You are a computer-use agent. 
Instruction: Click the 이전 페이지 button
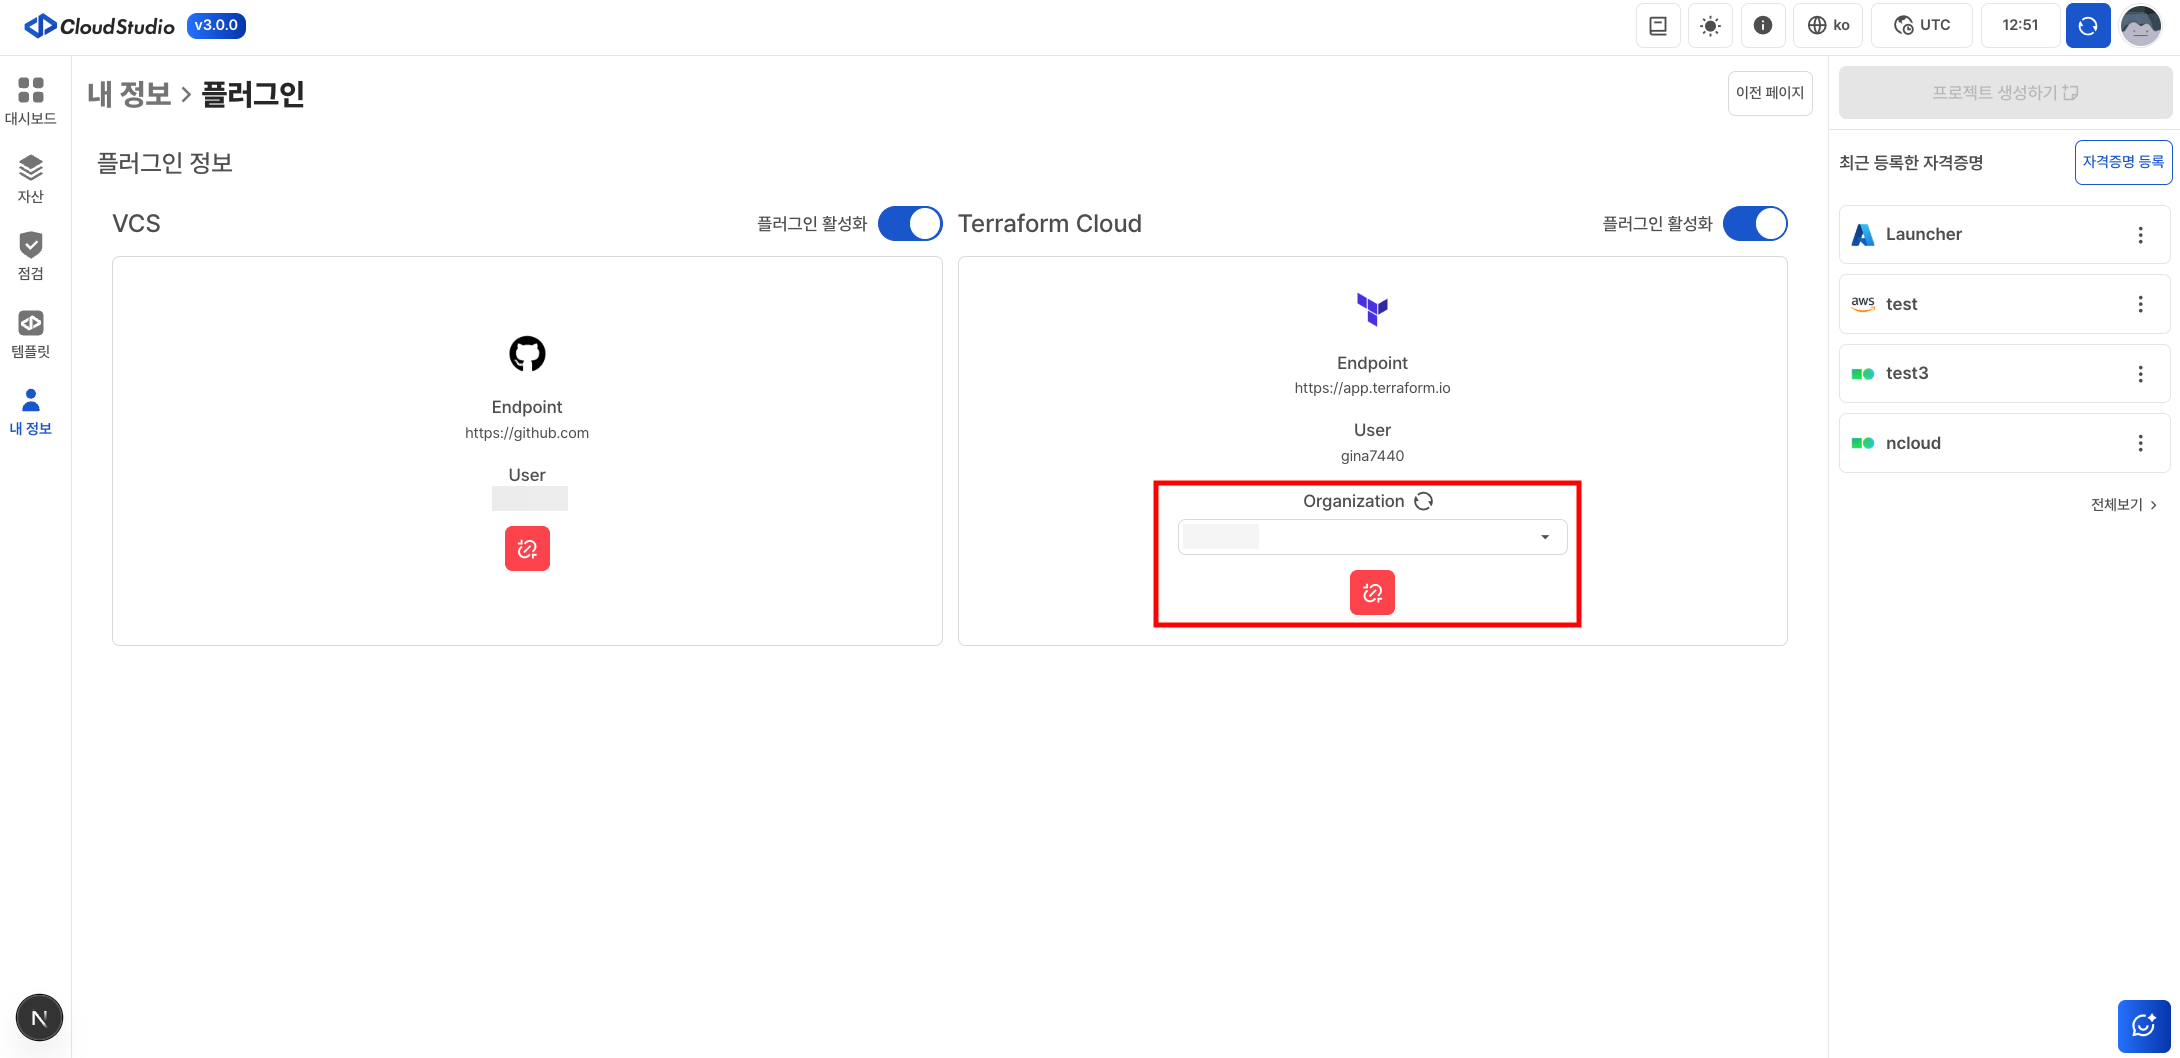1769,93
